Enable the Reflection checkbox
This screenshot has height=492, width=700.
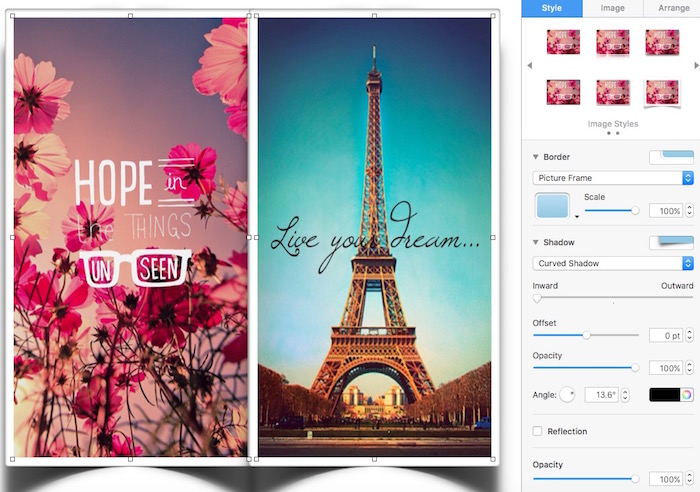click(538, 431)
